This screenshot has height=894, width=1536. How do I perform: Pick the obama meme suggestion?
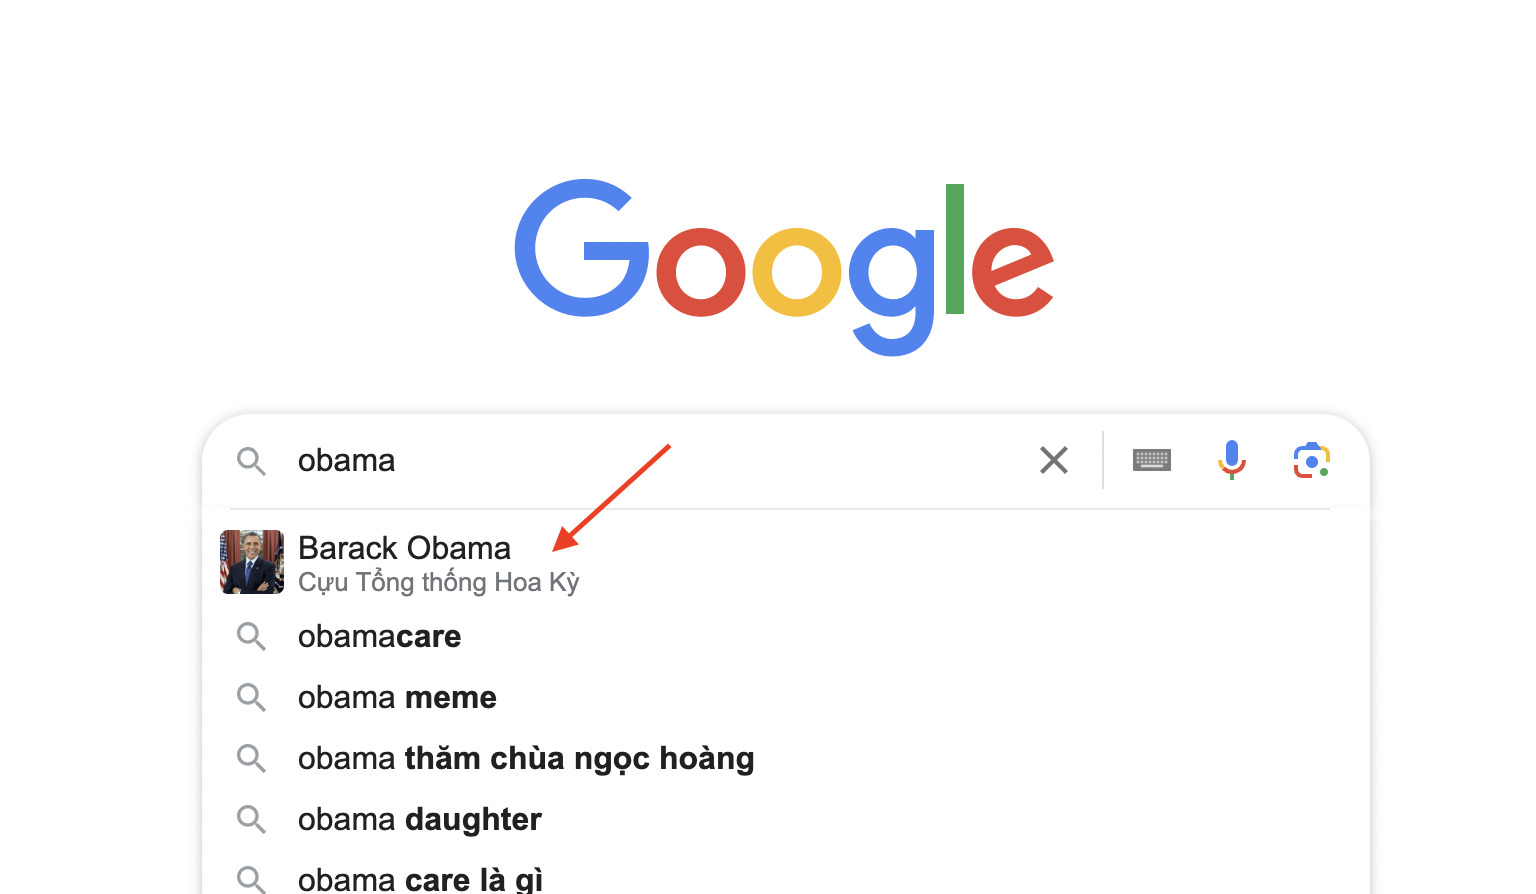click(x=397, y=698)
